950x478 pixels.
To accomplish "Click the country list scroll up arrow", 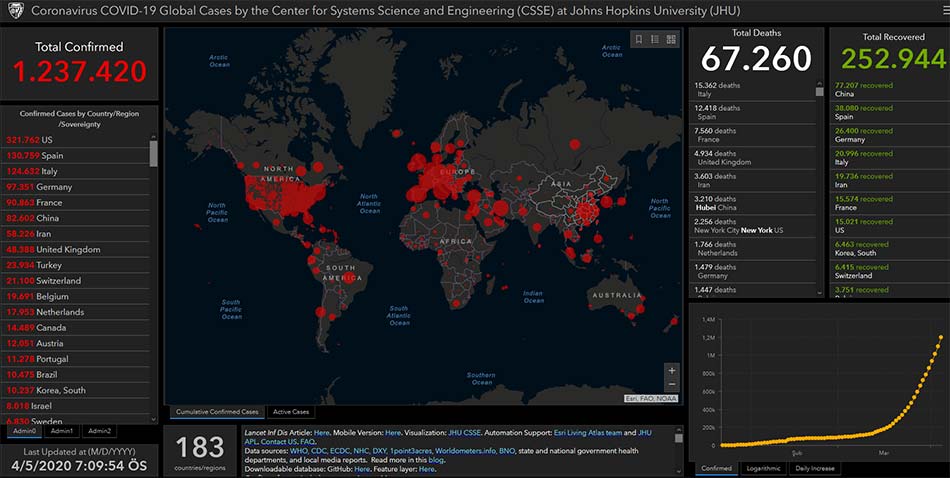I will (153, 137).
